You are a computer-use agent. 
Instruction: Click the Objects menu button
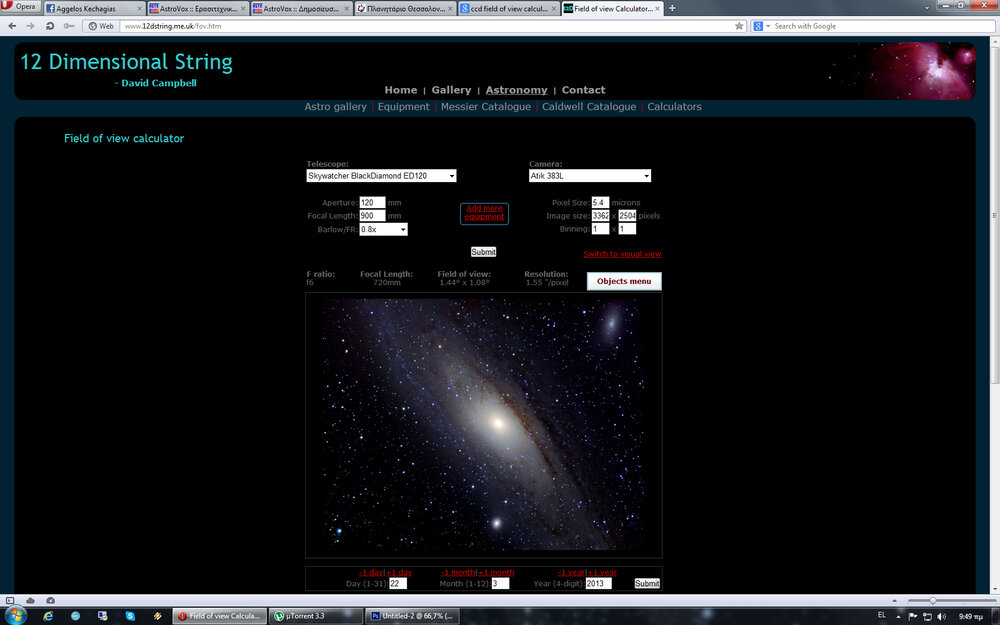coord(624,281)
